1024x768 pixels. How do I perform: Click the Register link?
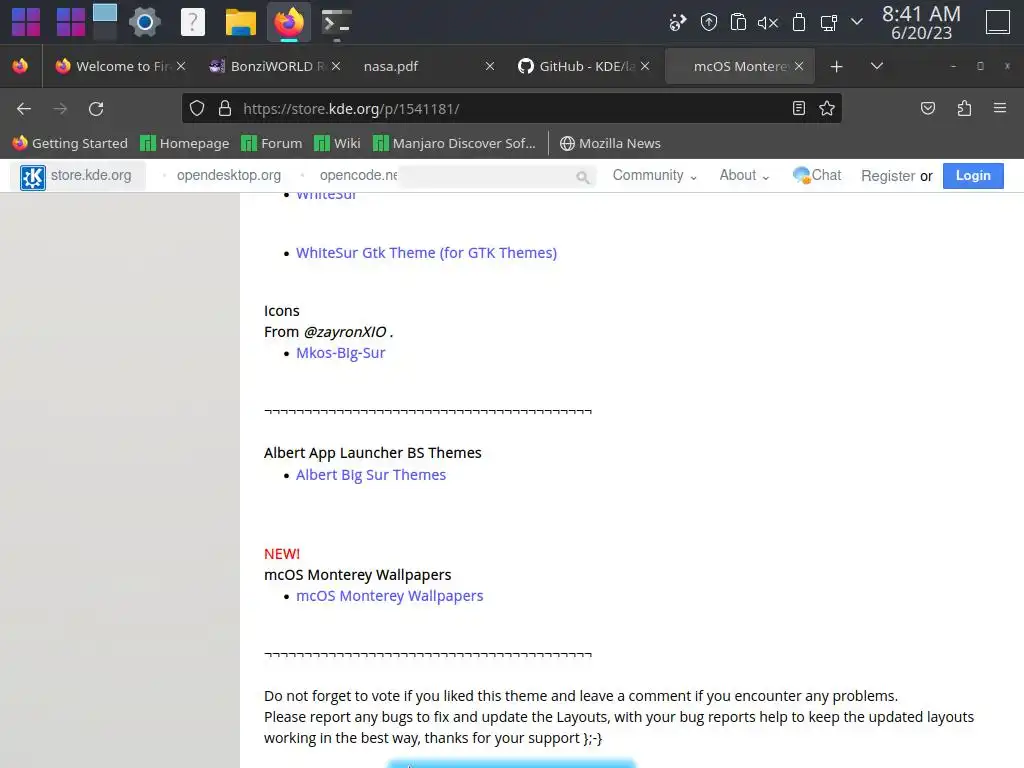click(x=888, y=176)
